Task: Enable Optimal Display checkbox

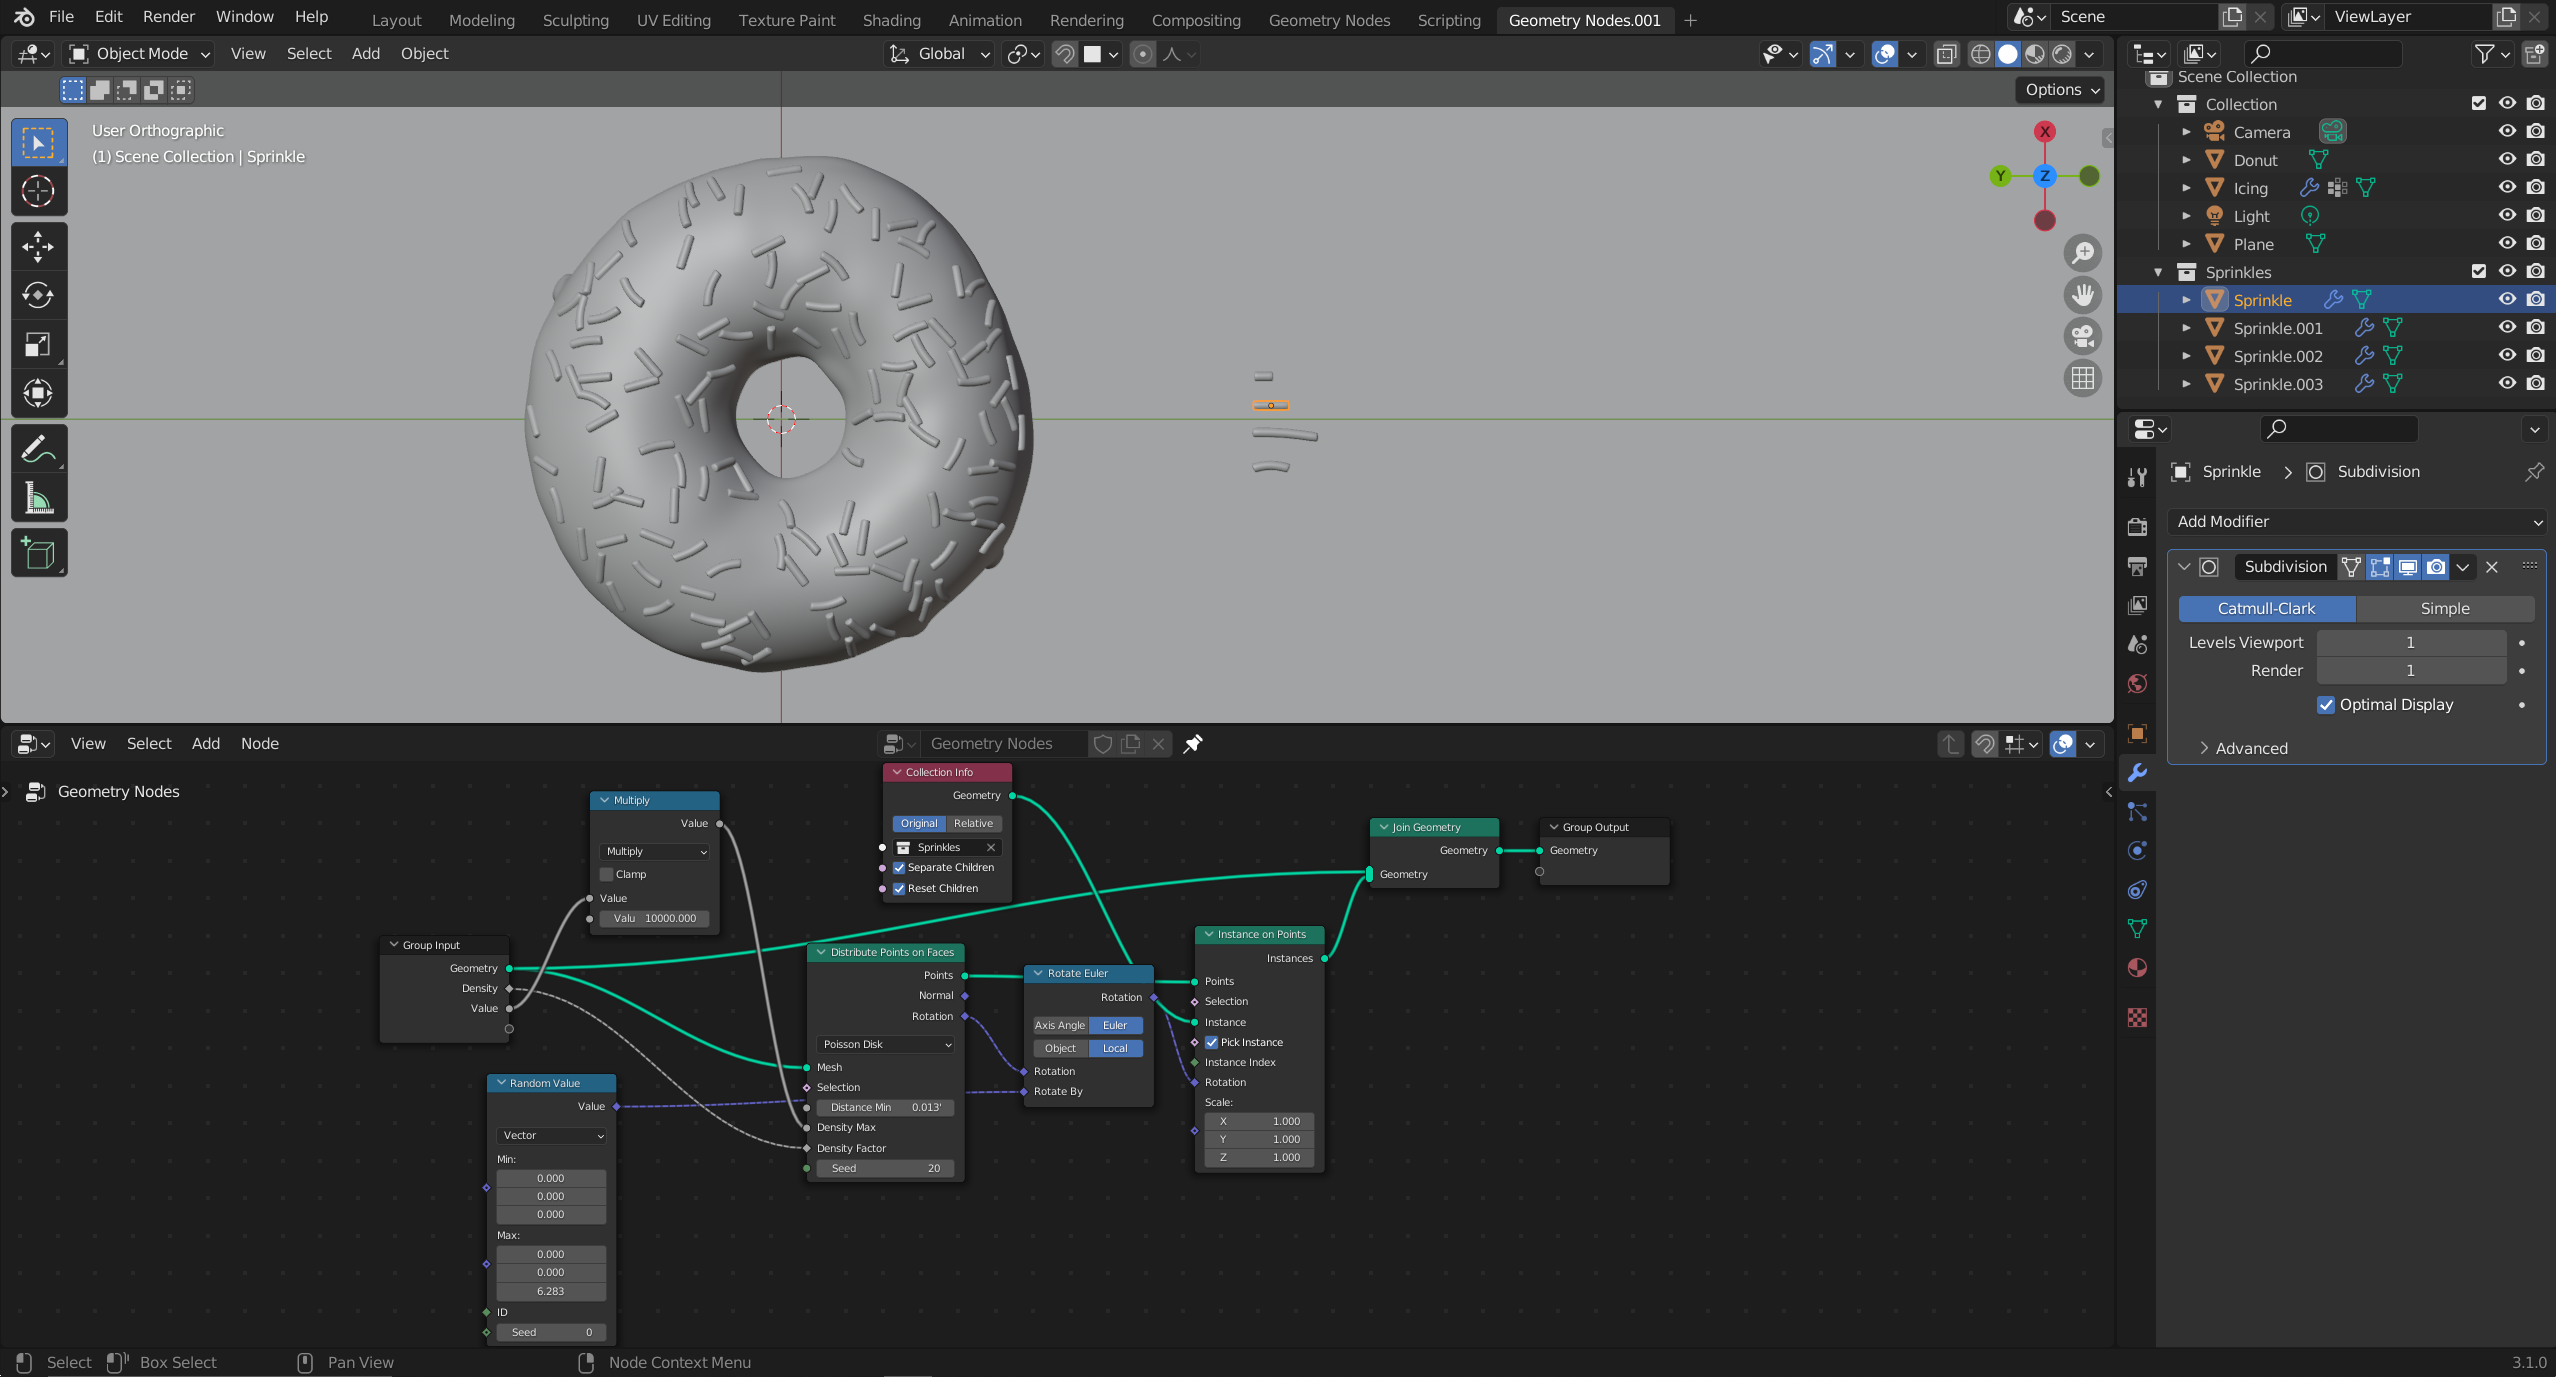Action: 2325,704
